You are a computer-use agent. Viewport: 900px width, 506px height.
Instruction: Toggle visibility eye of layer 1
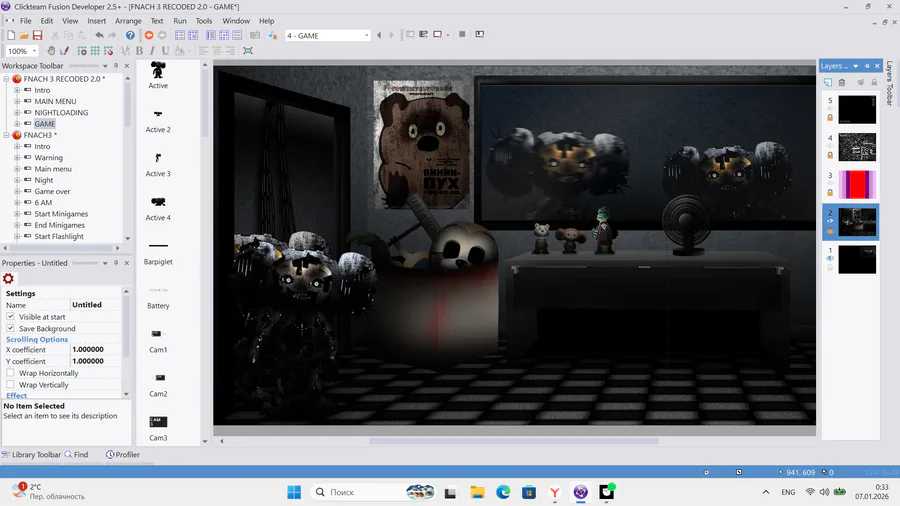point(830,259)
